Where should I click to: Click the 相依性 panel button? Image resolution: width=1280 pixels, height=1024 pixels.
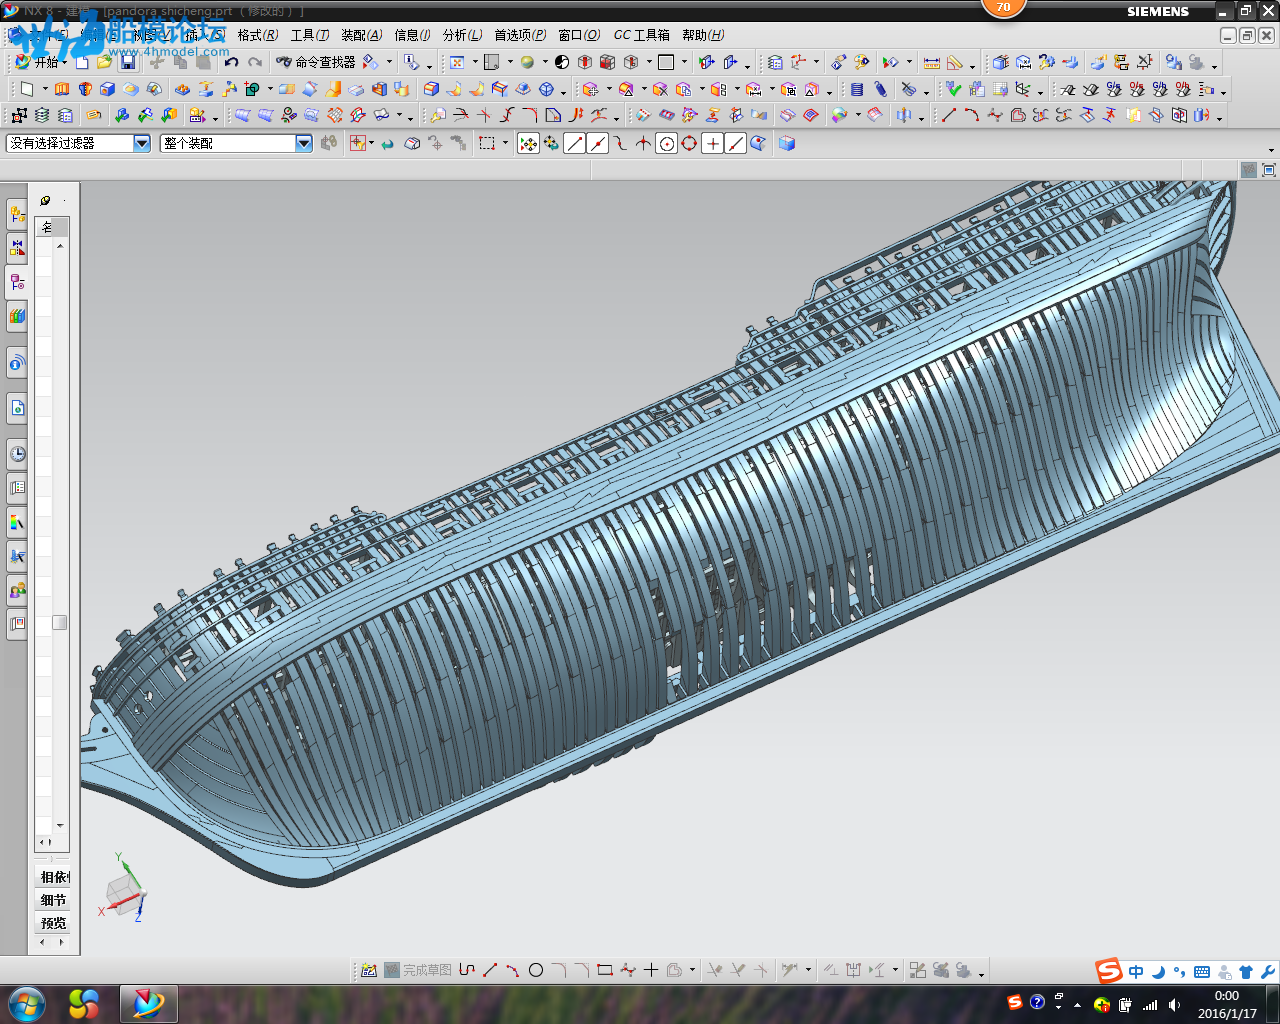54,877
